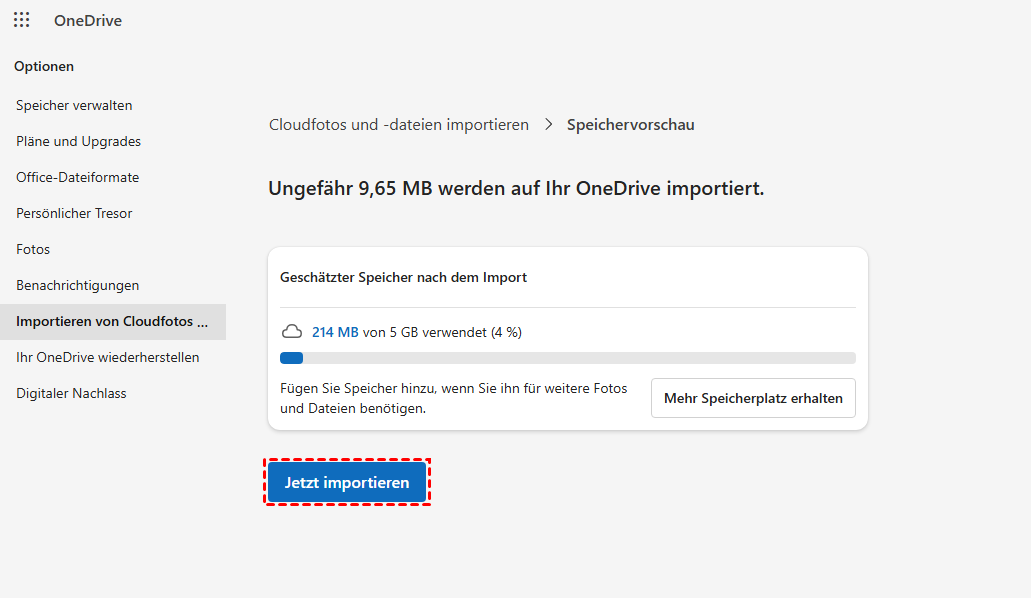Open Ihr OneDrive wiederherstellen
Screen dimensions: 1031x598
tap(107, 357)
